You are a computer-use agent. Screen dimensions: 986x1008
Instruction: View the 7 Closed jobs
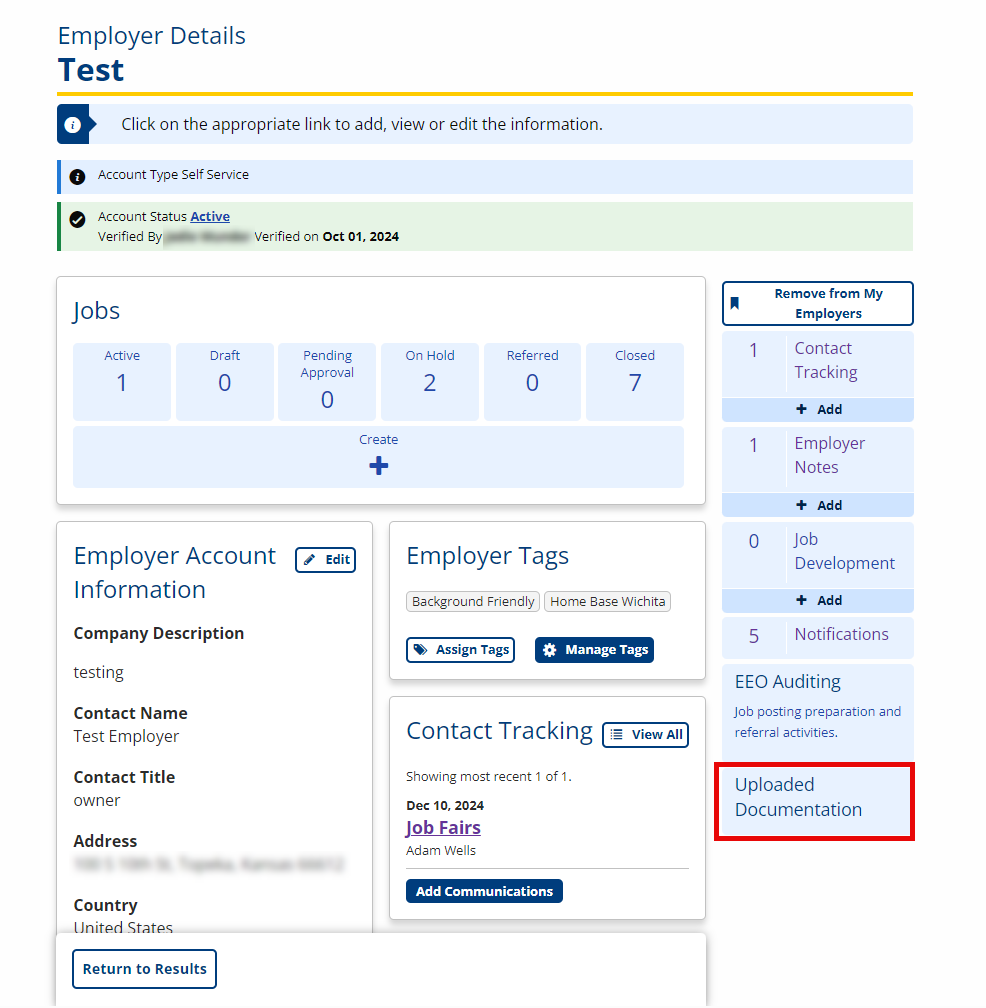[x=634, y=382]
